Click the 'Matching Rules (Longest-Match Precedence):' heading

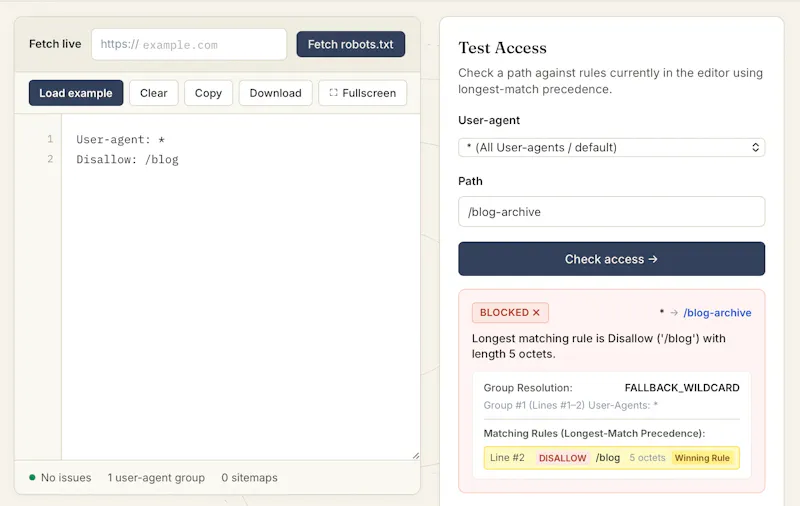pos(594,433)
